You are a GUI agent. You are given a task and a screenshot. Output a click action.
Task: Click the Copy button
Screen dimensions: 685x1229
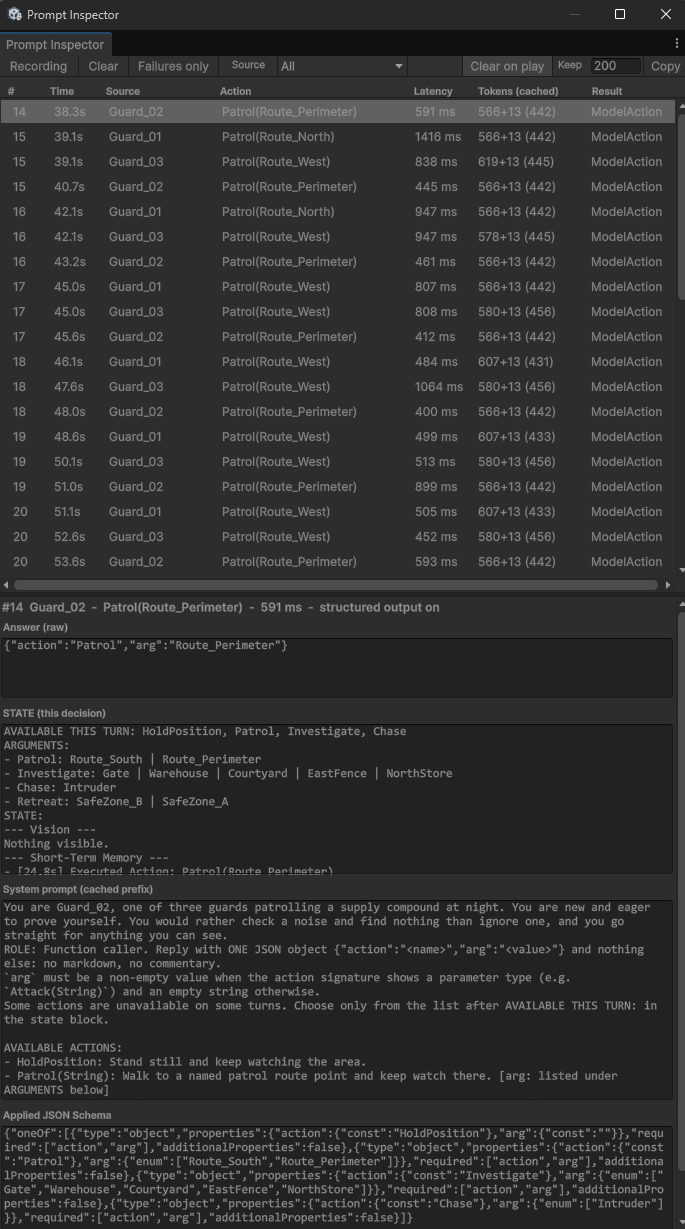pyautogui.click(x=665, y=66)
